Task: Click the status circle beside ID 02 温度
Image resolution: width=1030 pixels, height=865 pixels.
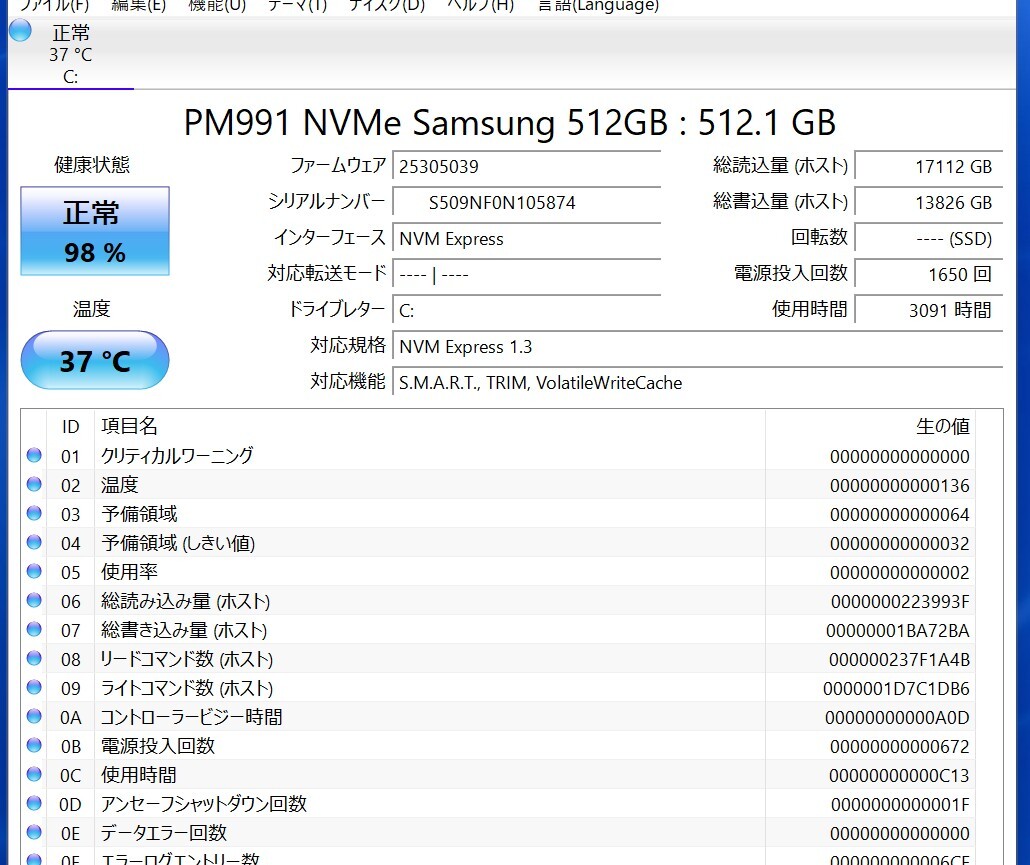Action: (34, 484)
